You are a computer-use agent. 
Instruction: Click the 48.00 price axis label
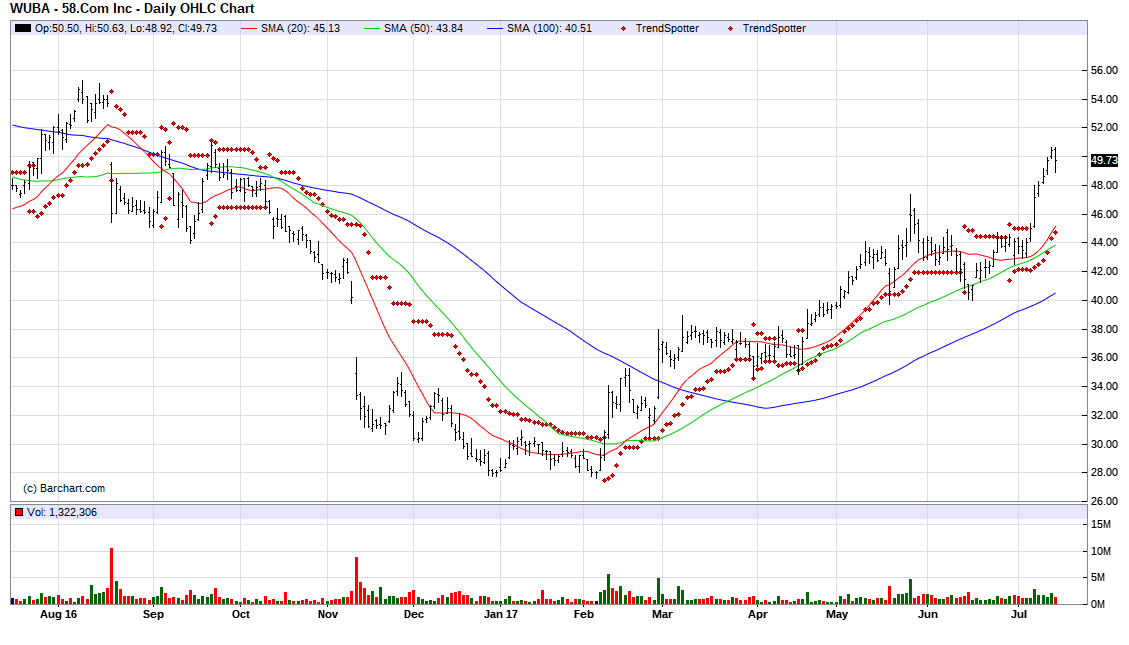point(1105,185)
